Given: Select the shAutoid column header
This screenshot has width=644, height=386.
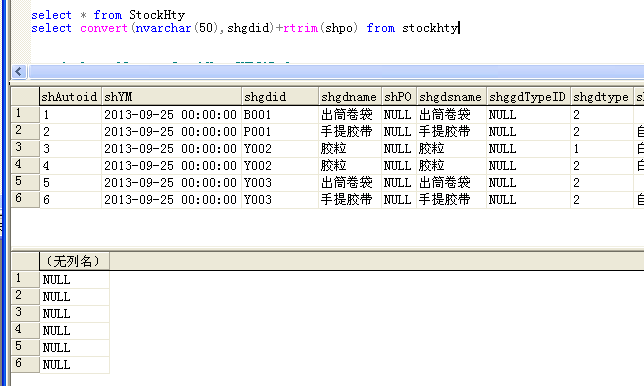Looking at the screenshot, I should pos(70,97).
